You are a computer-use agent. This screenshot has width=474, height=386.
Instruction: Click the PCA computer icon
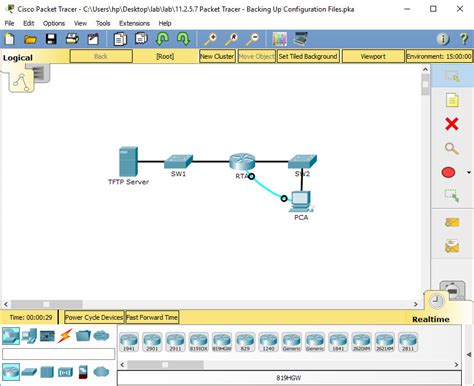(x=301, y=201)
